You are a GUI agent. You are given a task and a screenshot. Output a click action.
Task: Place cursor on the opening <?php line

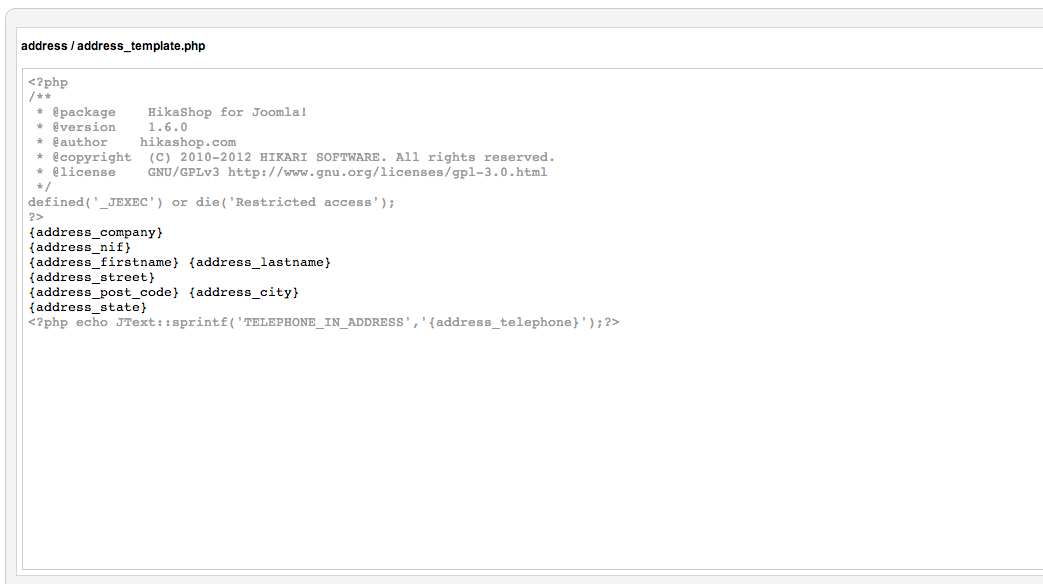click(x=48, y=82)
